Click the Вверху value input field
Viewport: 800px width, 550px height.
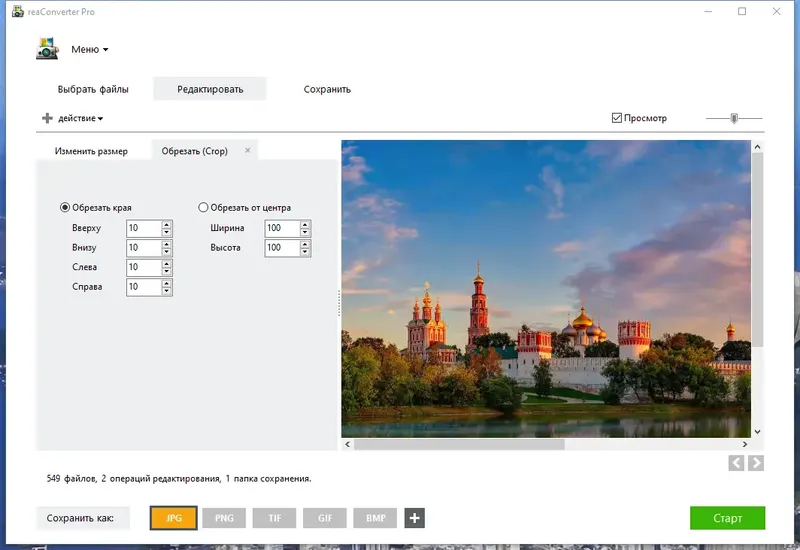[144, 228]
